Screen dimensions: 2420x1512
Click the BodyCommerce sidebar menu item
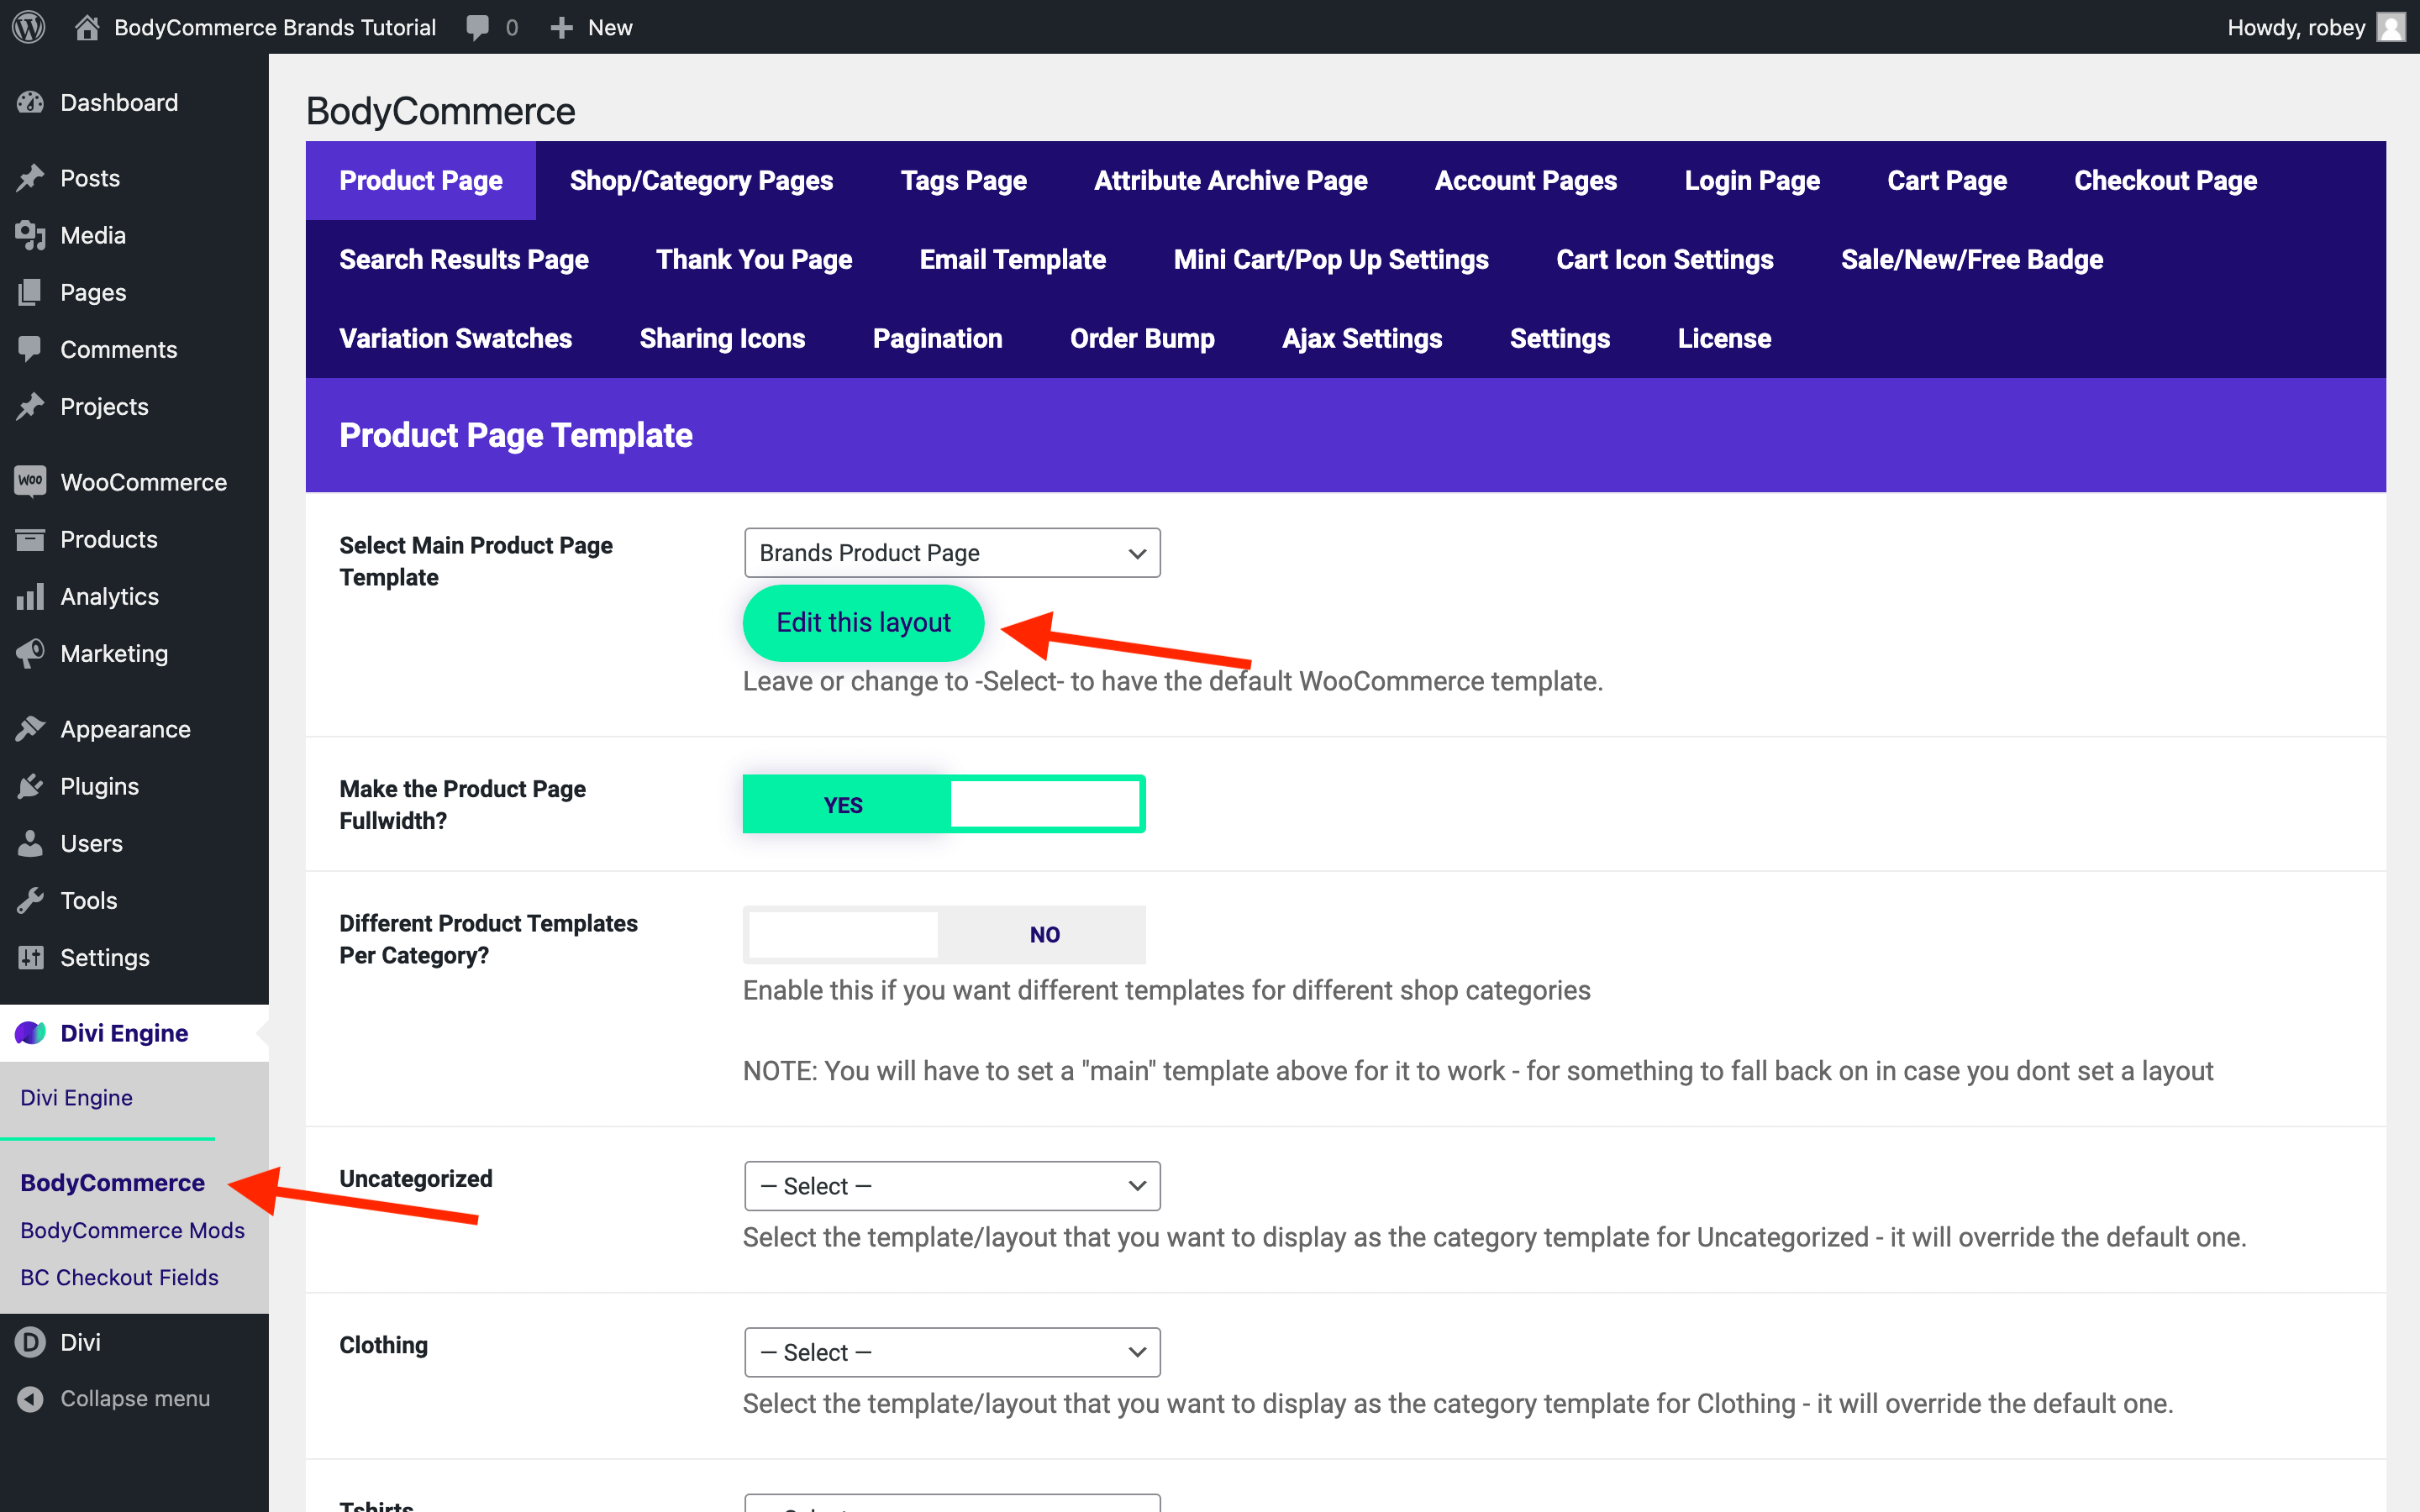tap(112, 1183)
